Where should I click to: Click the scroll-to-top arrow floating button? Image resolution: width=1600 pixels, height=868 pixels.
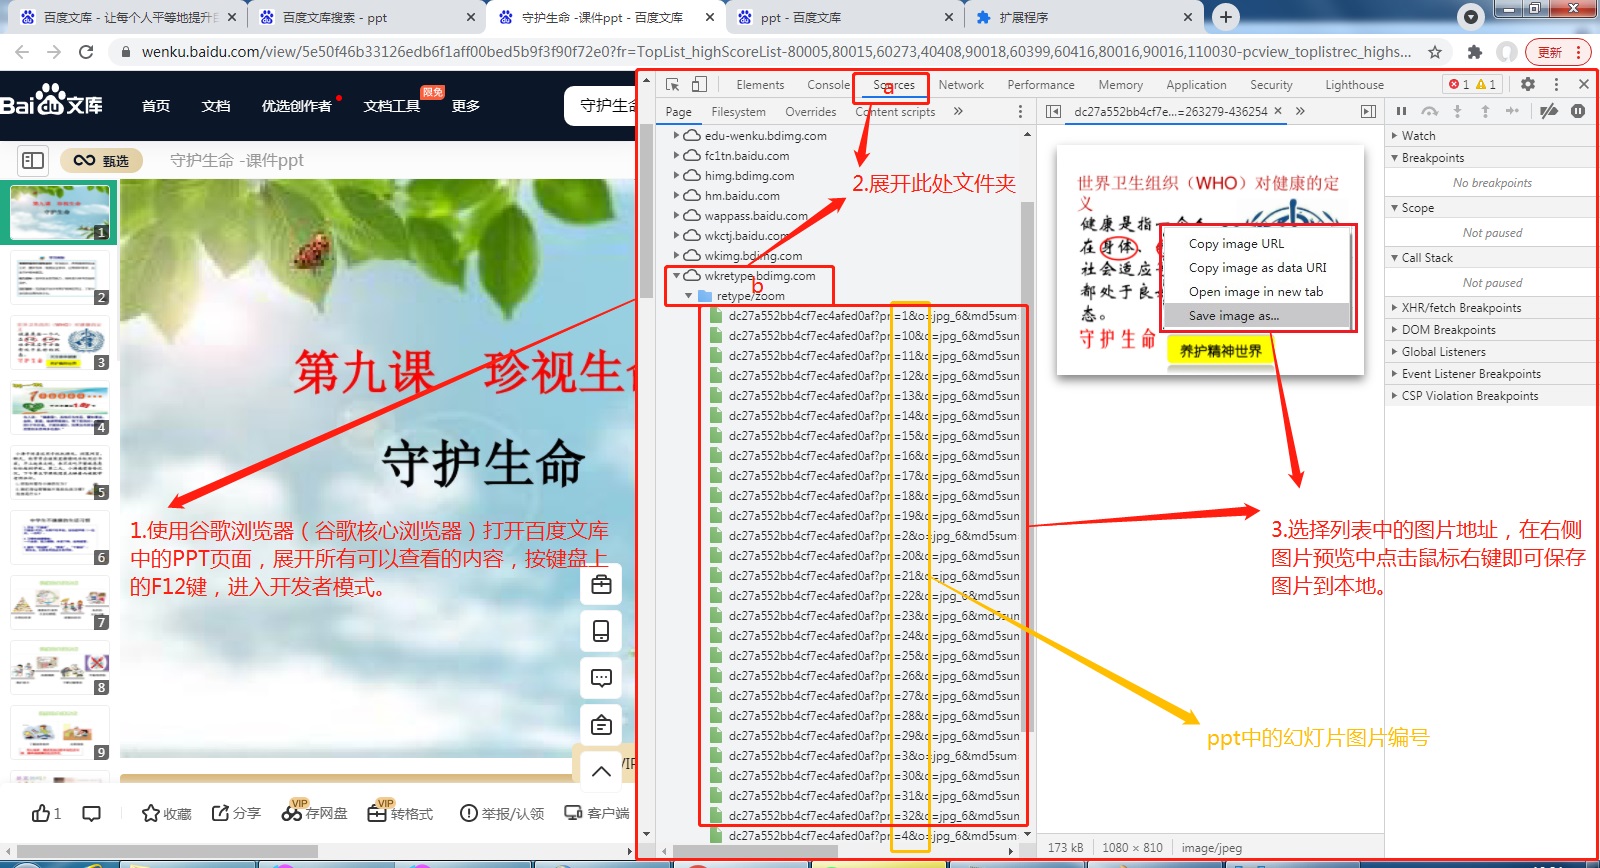click(601, 771)
